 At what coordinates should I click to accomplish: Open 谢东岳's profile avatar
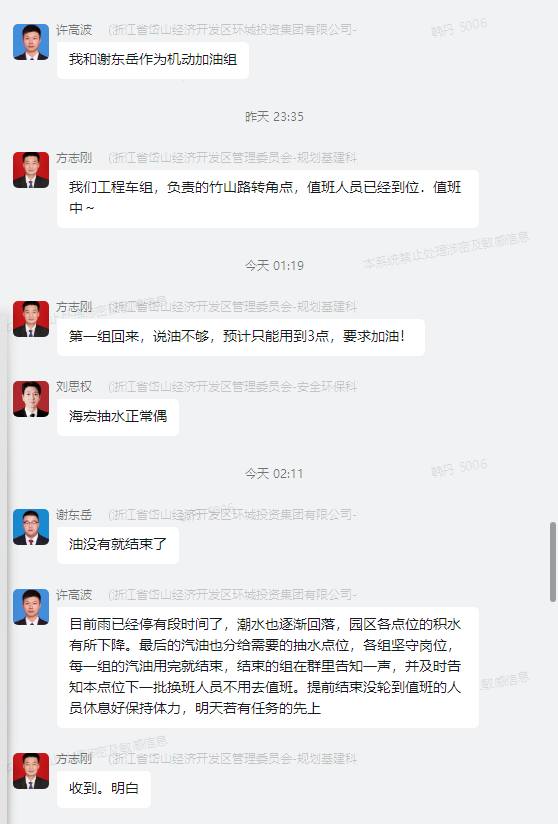point(31,527)
